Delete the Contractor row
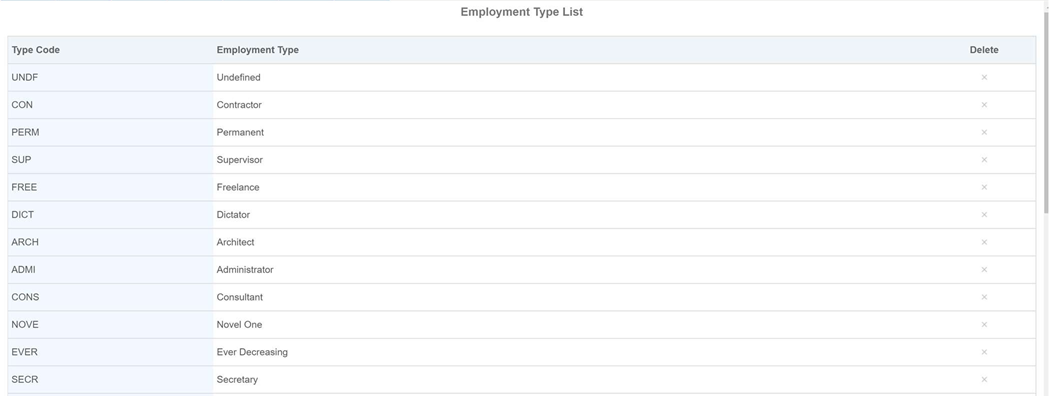 point(983,105)
